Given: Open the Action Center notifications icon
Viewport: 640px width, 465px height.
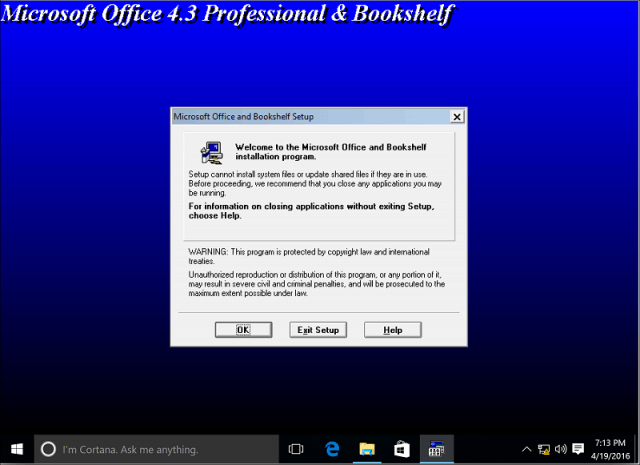Looking at the screenshot, I should pyautogui.click(x=578, y=449).
